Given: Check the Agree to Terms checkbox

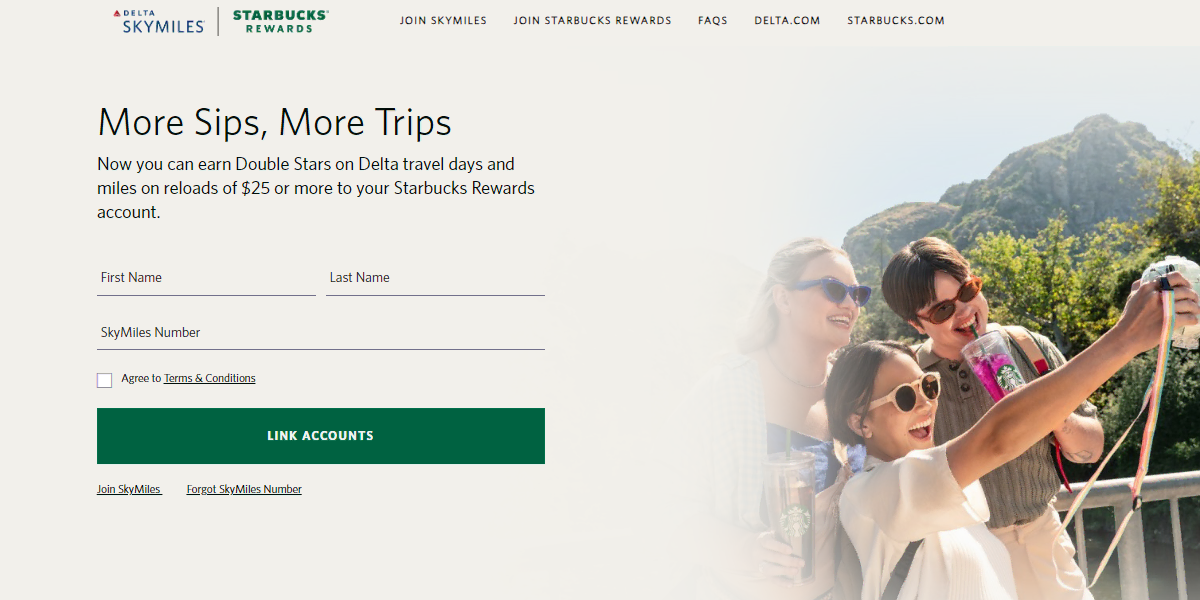Looking at the screenshot, I should [105, 380].
